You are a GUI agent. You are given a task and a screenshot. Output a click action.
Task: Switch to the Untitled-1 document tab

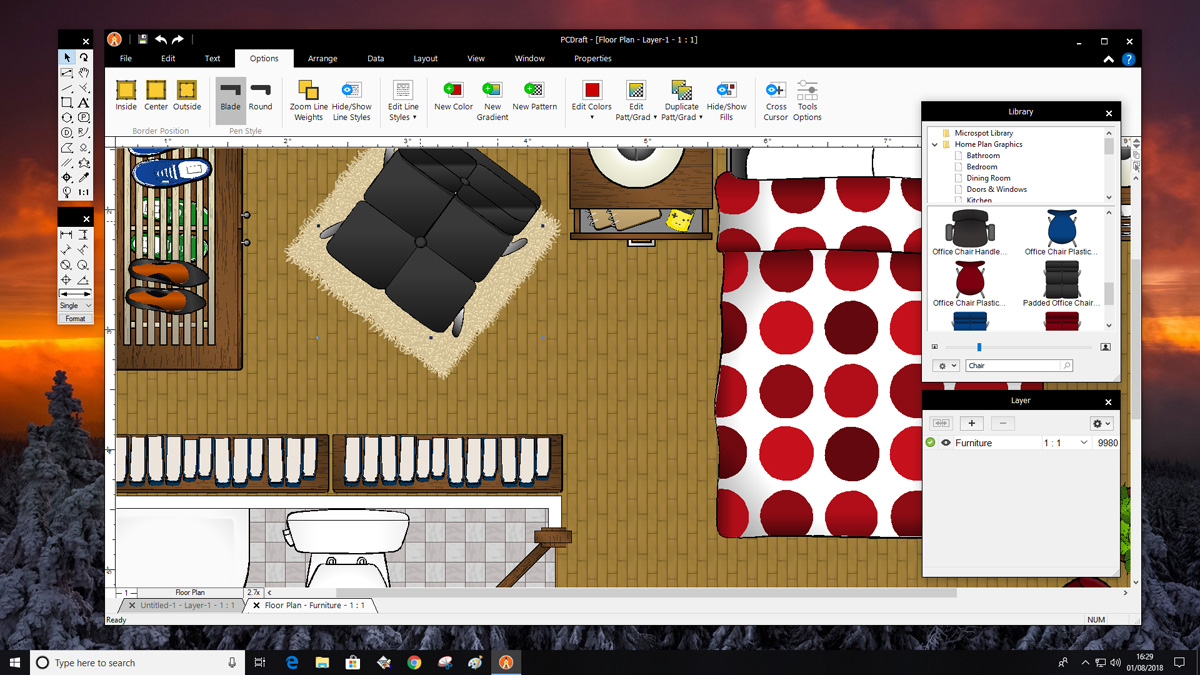182,606
